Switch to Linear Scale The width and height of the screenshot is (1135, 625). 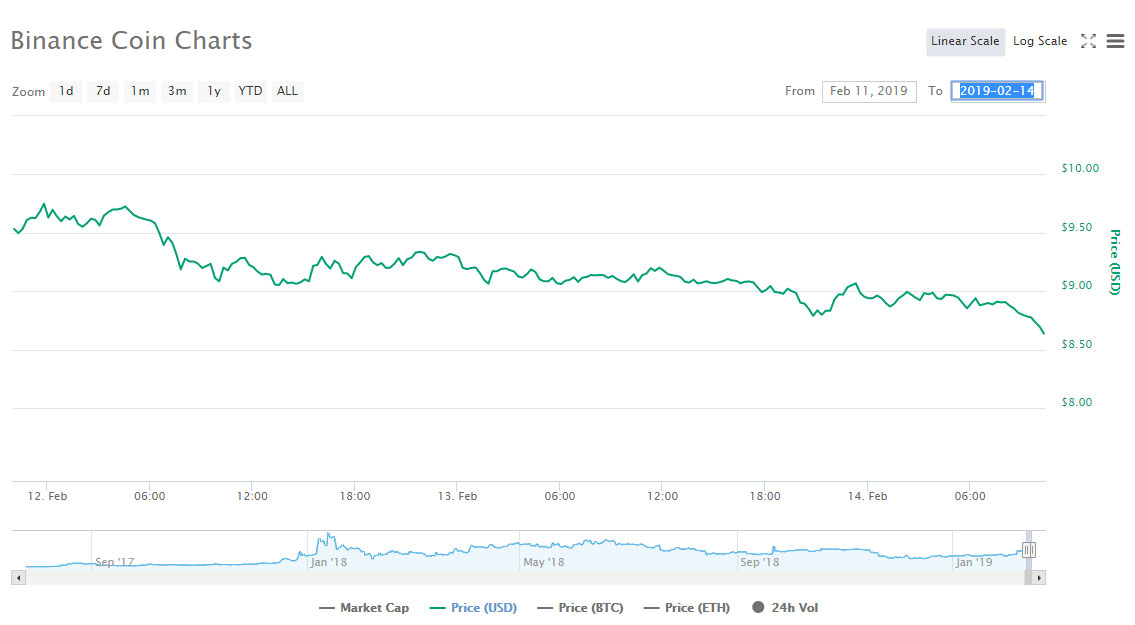tap(965, 41)
